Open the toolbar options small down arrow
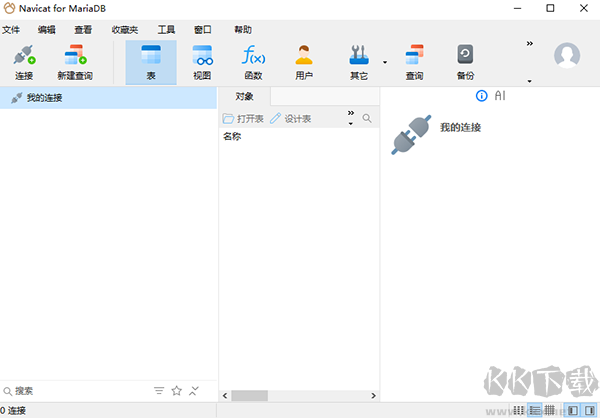This screenshot has width=600, height=418. click(x=530, y=81)
